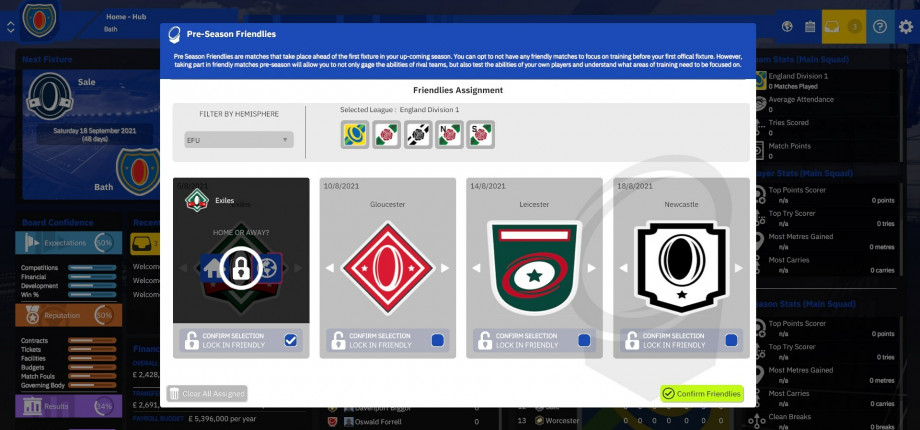Select the yellow England Division 1 league icon

coord(355,134)
